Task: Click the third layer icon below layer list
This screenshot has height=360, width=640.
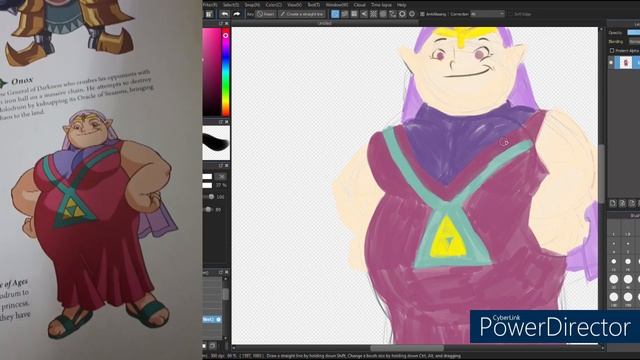Action: (x=632, y=203)
